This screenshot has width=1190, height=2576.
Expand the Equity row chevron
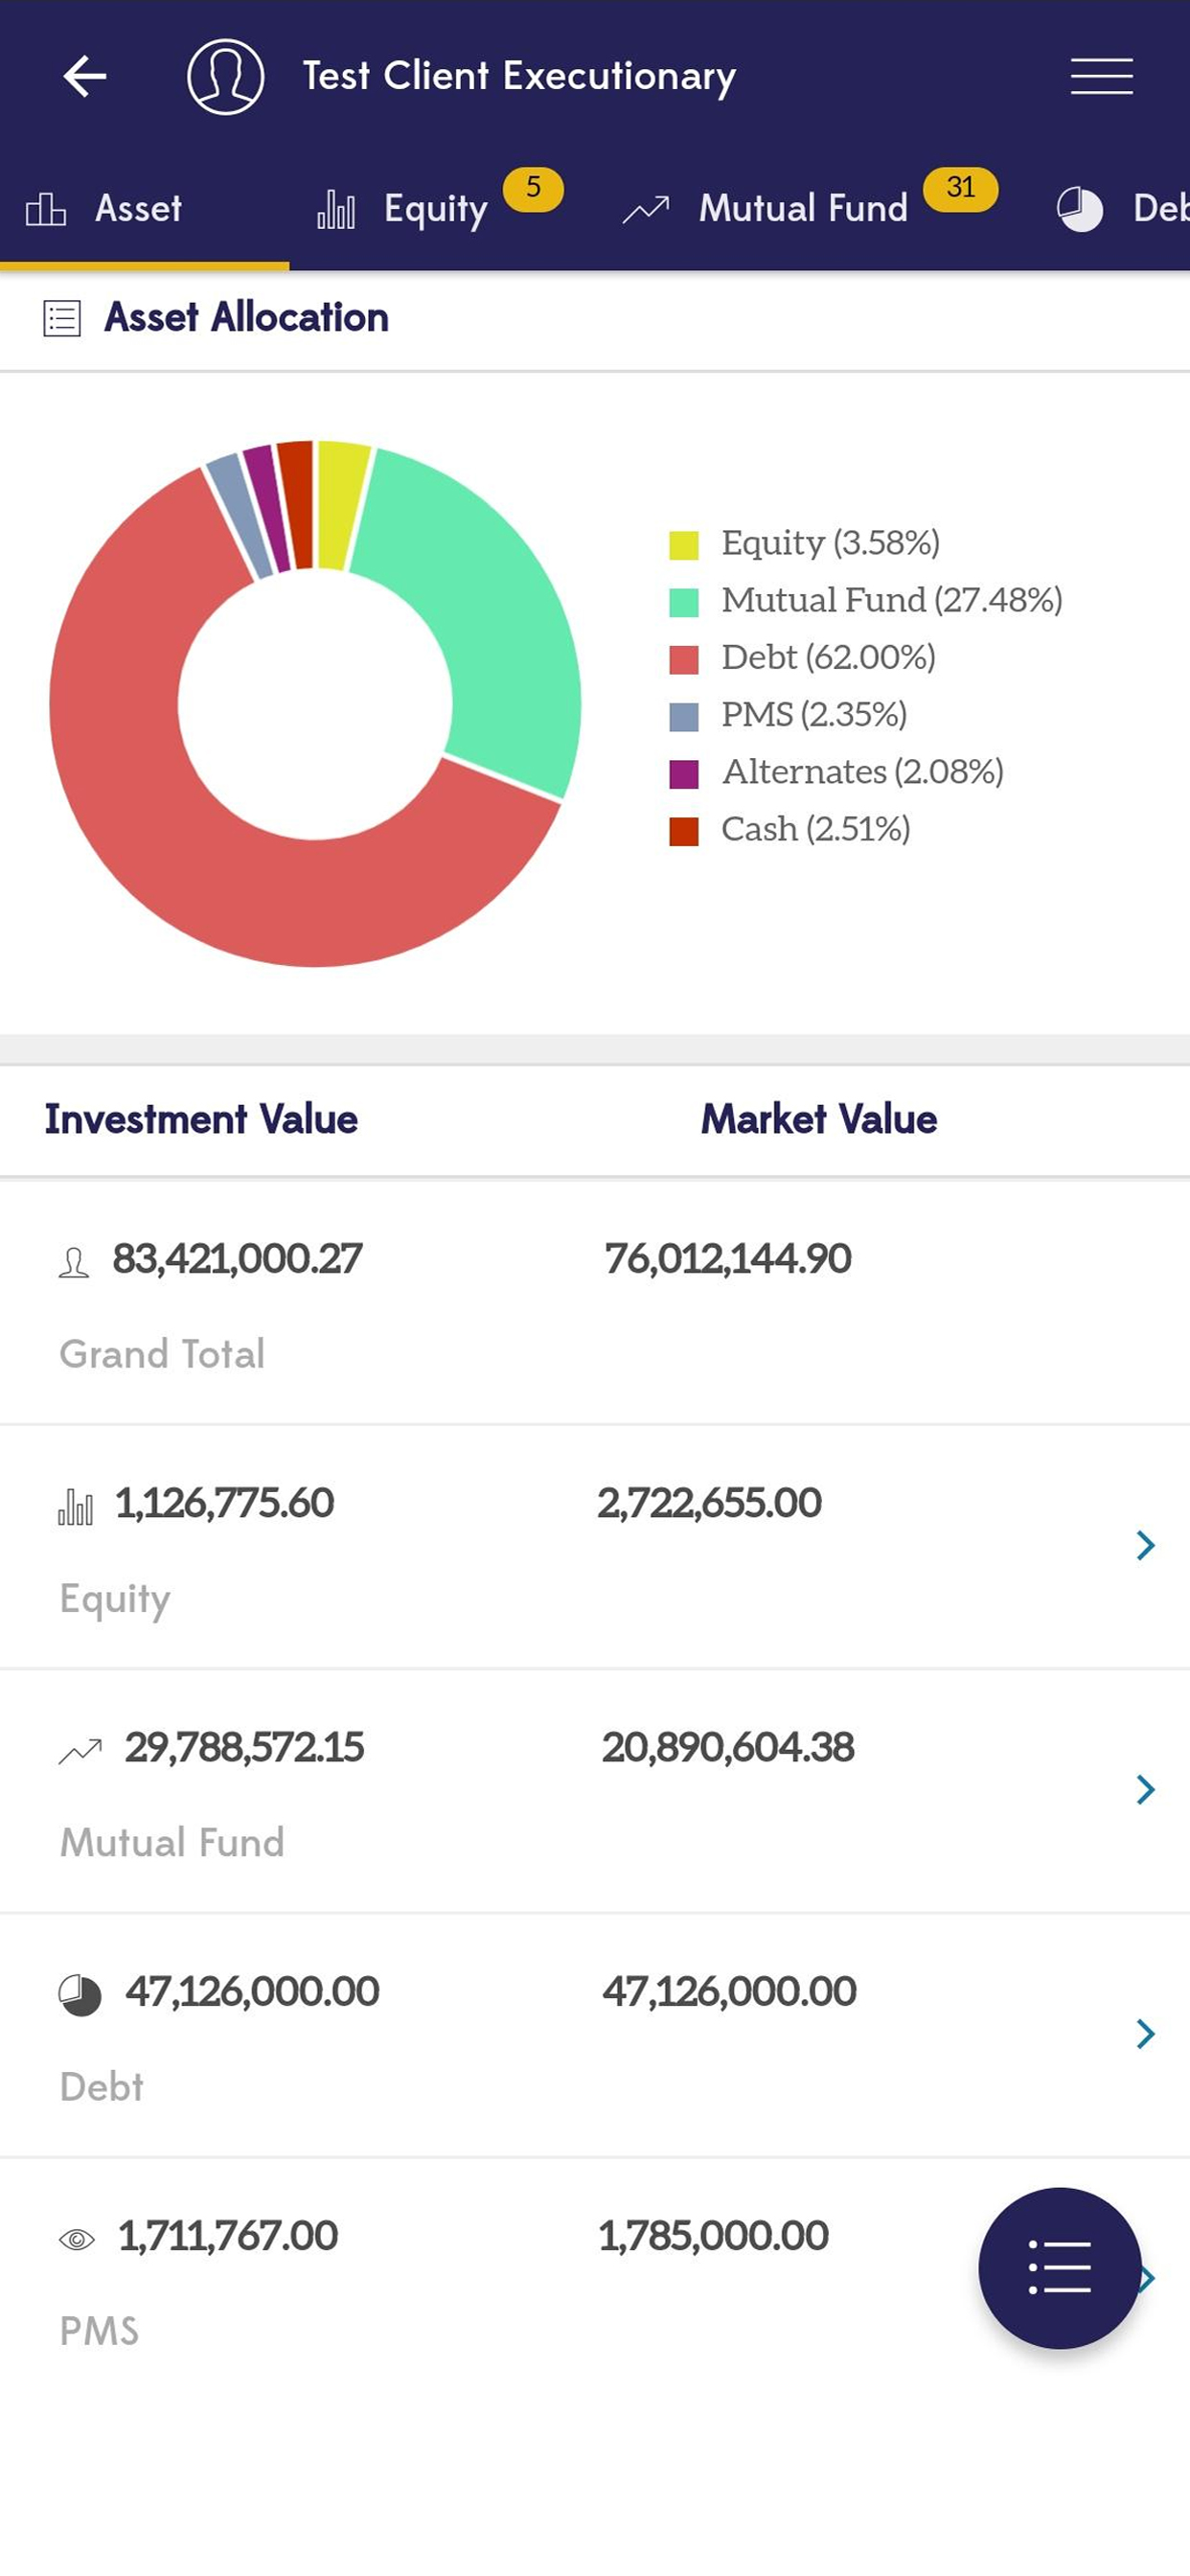[1146, 1545]
